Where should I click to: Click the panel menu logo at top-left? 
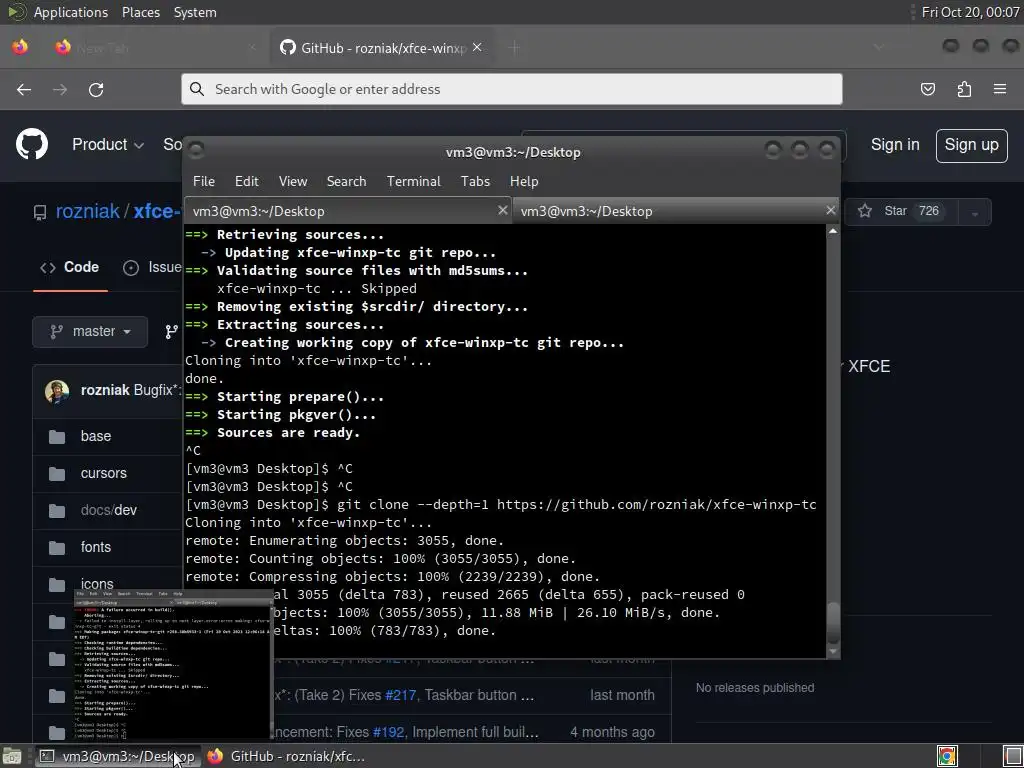point(17,12)
